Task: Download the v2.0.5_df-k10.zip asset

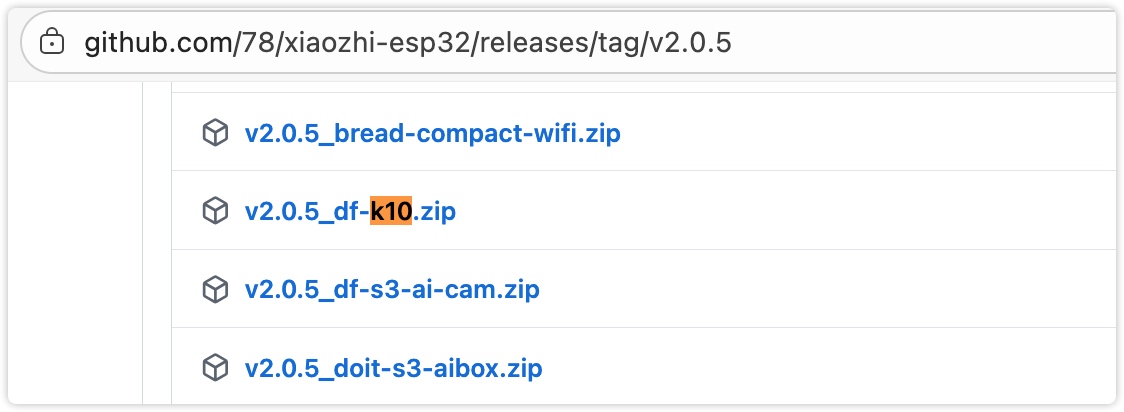Action: 350,212
